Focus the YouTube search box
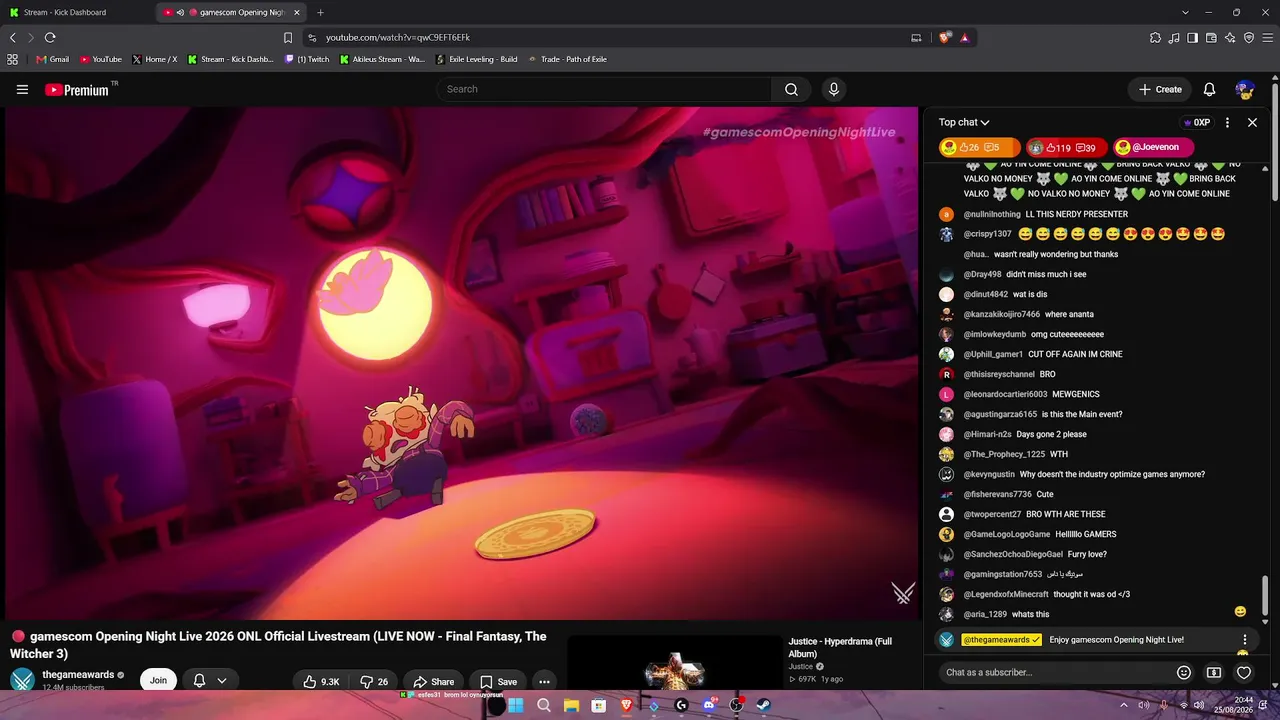The width and height of the screenshot is (1280, 720). [604, 89]
